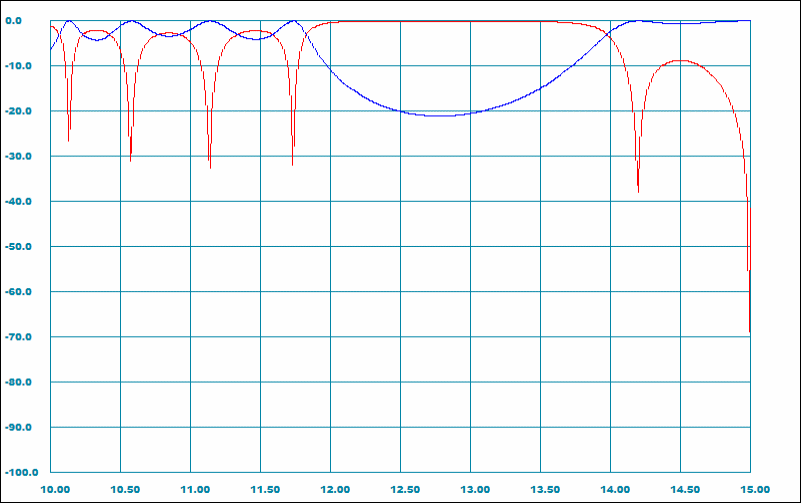Click the -100.0 y-axis label
This screenshot has width=802, height=503.
(x=21, y=472)
